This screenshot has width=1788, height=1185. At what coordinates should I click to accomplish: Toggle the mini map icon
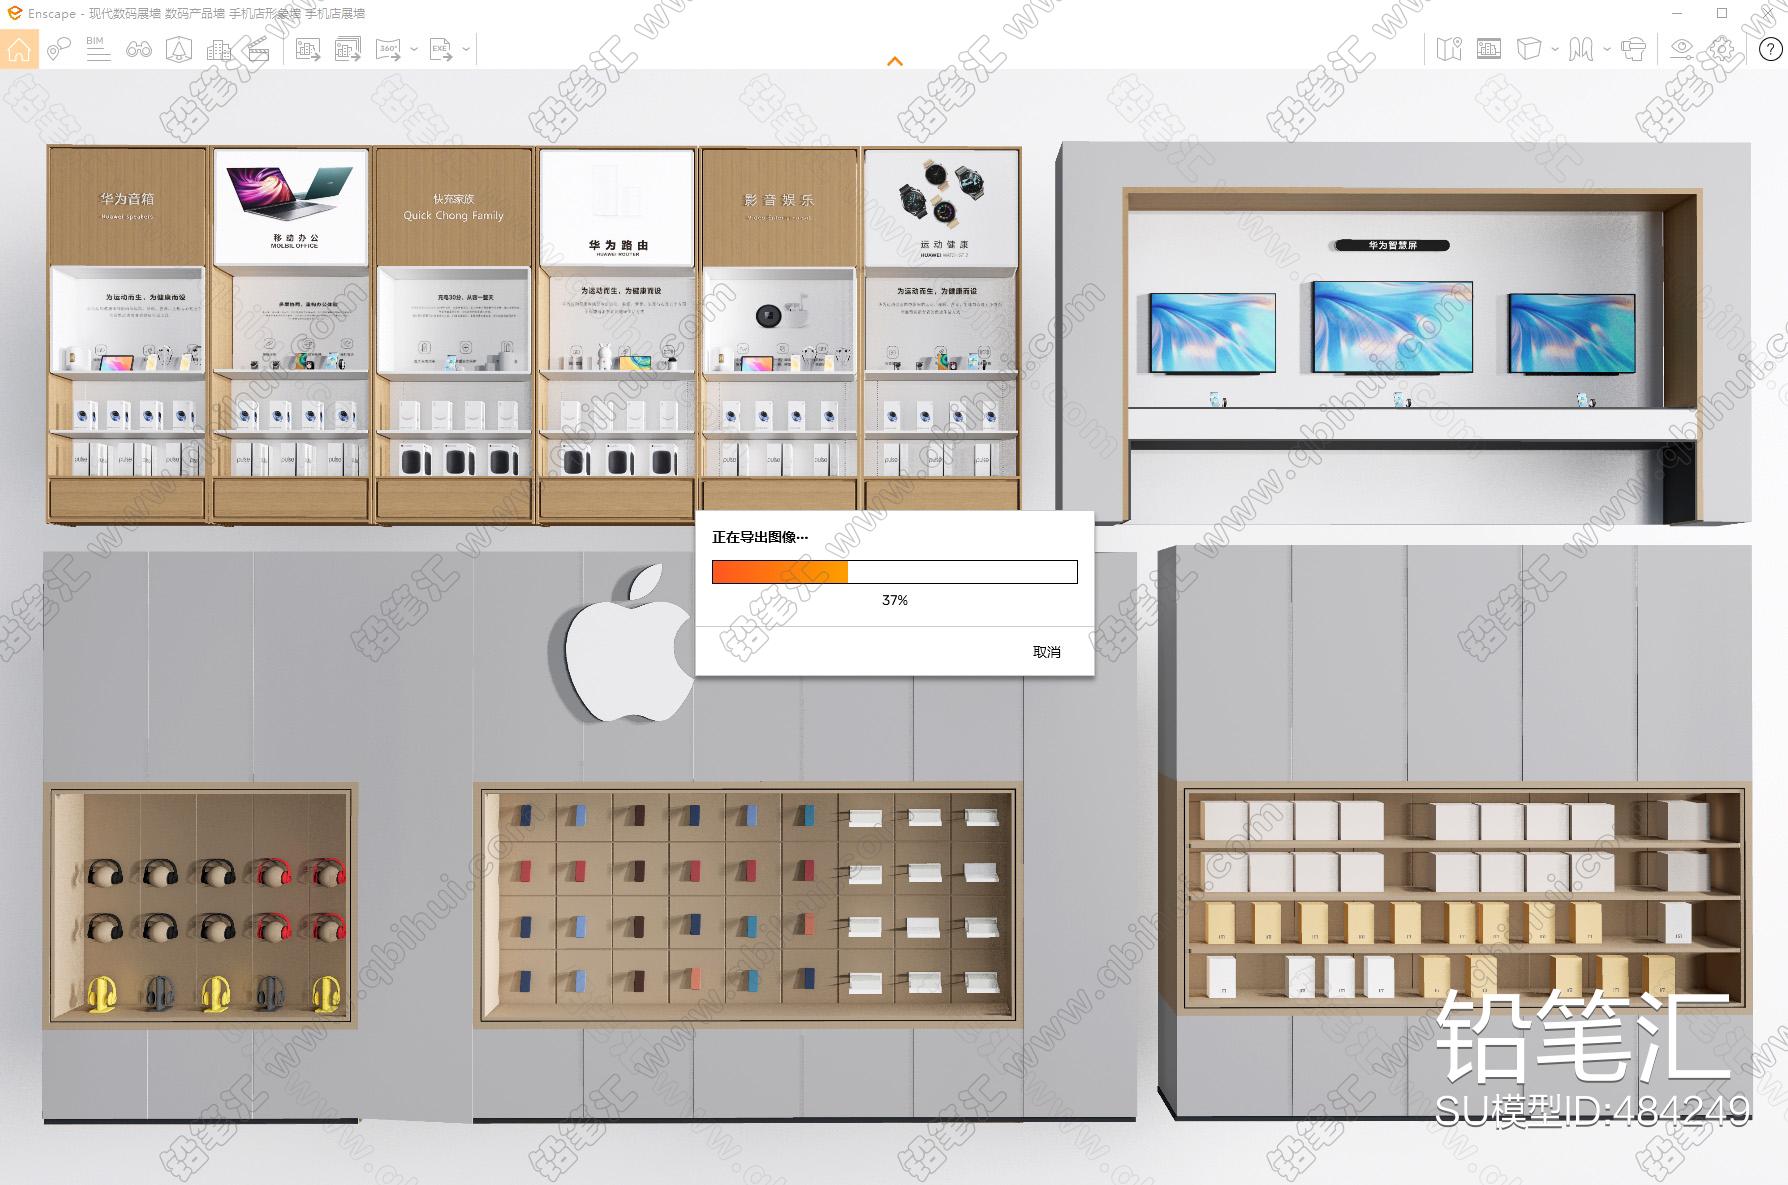(1449, 49)
